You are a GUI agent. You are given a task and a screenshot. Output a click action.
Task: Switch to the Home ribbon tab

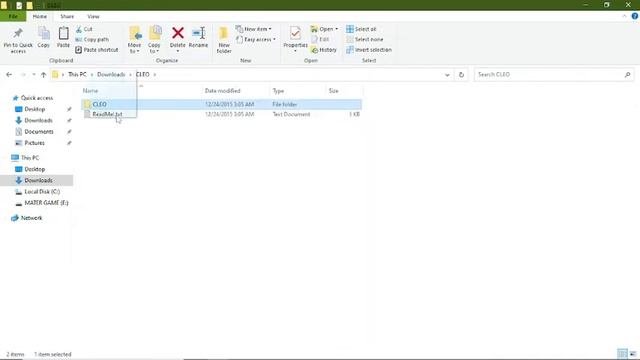click(x=40, y=16)
